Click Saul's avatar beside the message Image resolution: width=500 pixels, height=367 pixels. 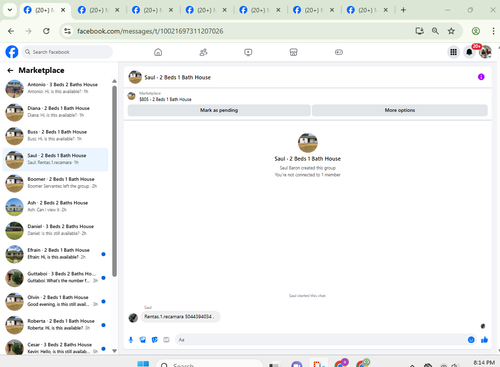(x=133, y=318)
